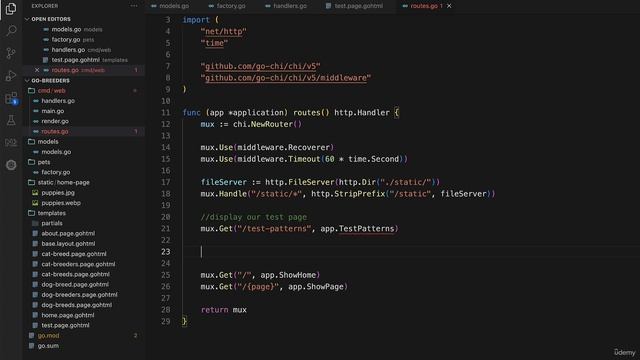
Task: Open home.page.gohtml template
Action: click(x=68, y=315)
